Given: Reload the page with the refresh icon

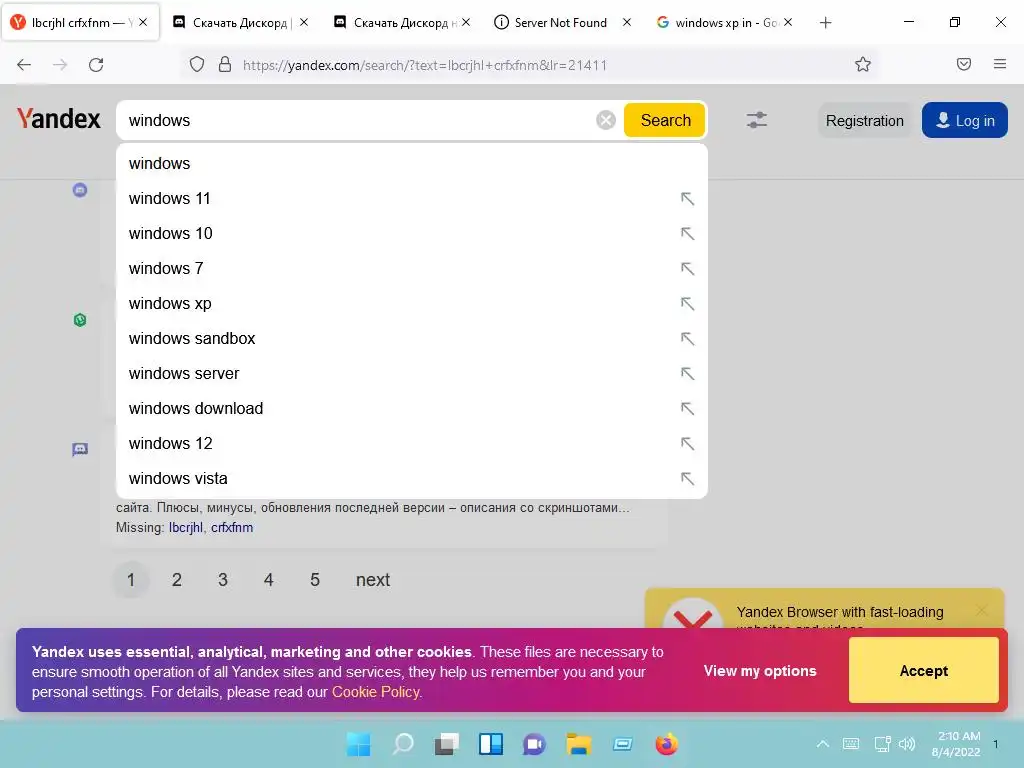Looking at the screenshot, I should click(x=96, y=65).
